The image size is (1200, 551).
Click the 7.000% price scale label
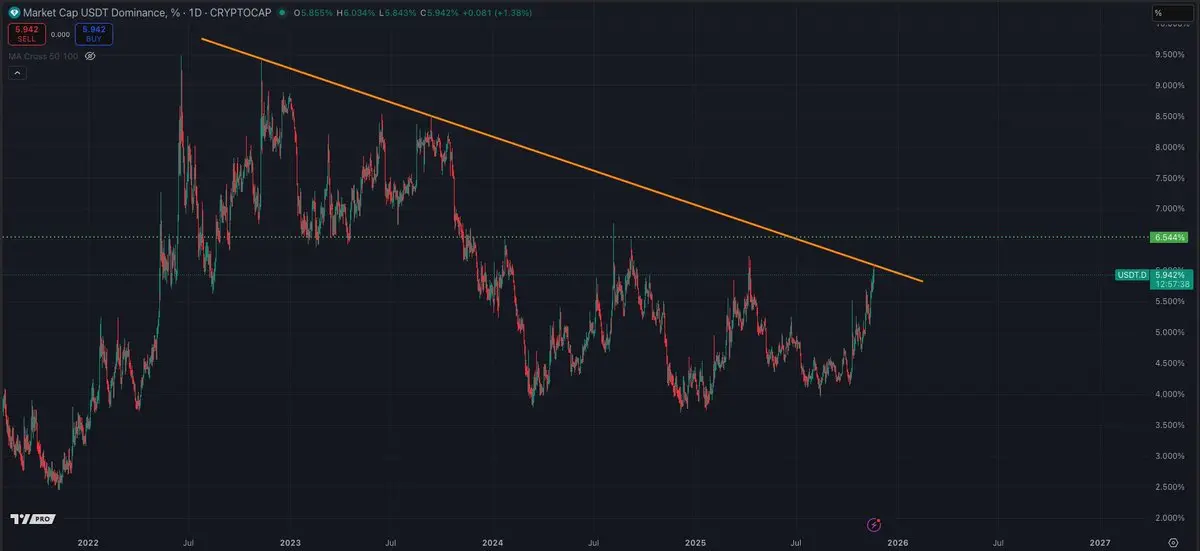coord(1171,209)
